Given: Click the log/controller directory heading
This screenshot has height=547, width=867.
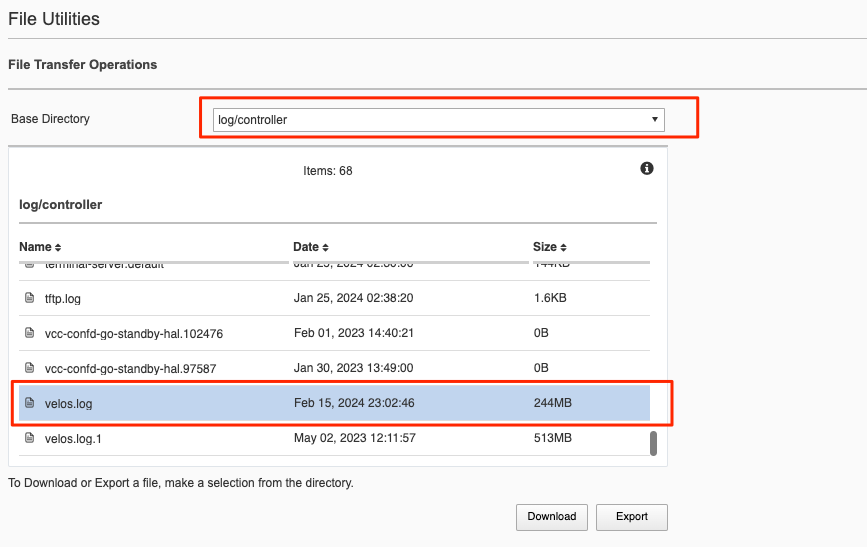Looking at the screenshot, I should tap(60, 205).
